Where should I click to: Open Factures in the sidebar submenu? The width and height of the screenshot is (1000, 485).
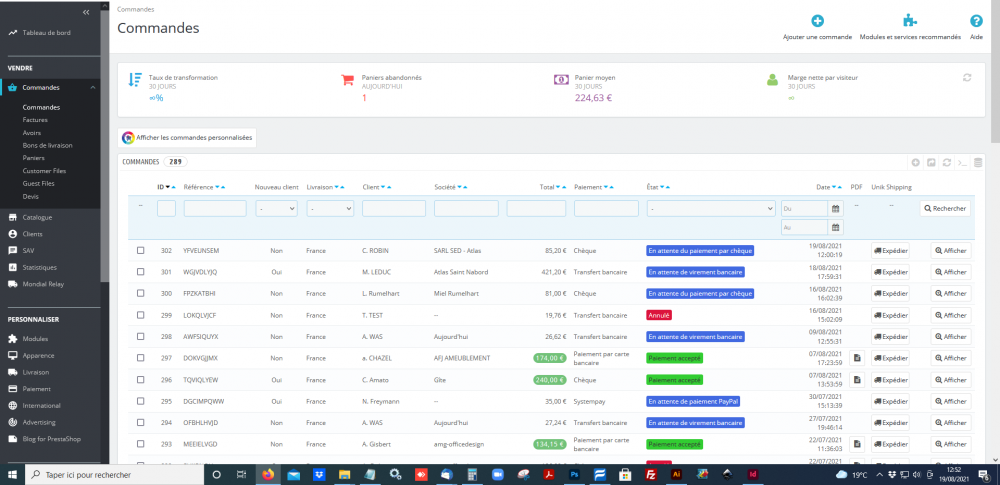(35, 120)
